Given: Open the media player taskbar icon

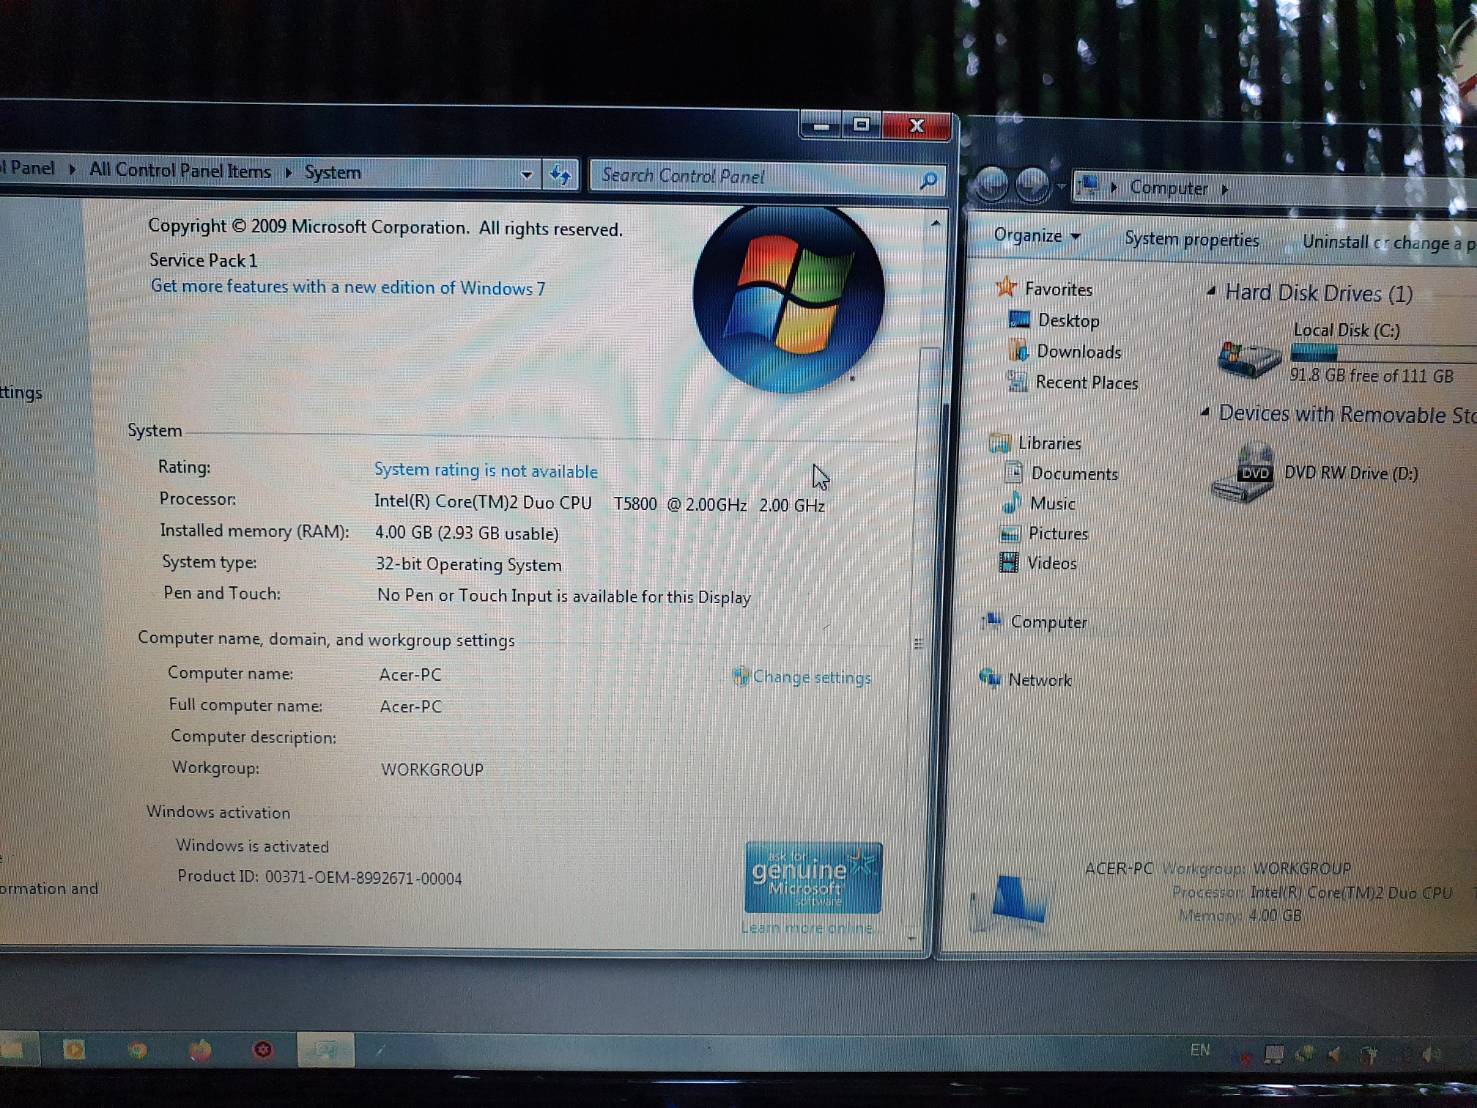Looking at the screenshot, I should (74, 1049).
